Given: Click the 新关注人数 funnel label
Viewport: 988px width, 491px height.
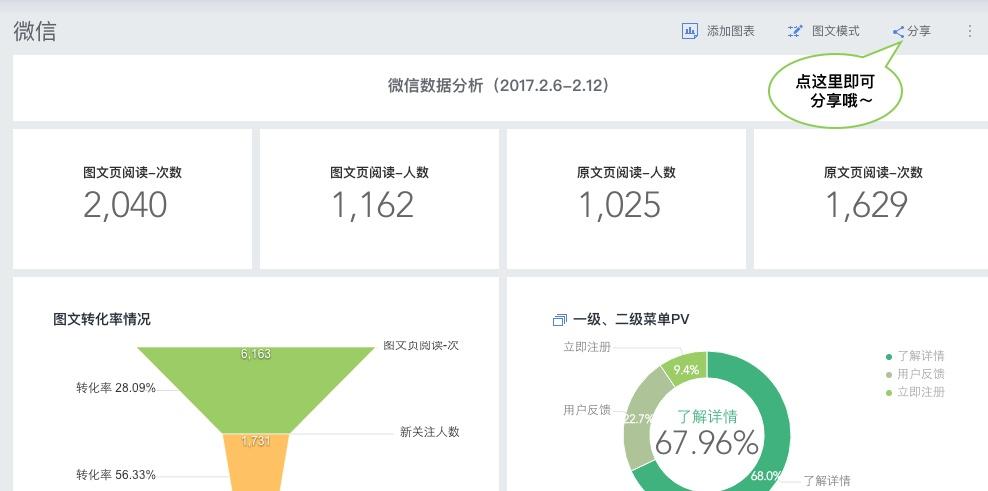Looking at the screenshot, I should tap(430, 432).
